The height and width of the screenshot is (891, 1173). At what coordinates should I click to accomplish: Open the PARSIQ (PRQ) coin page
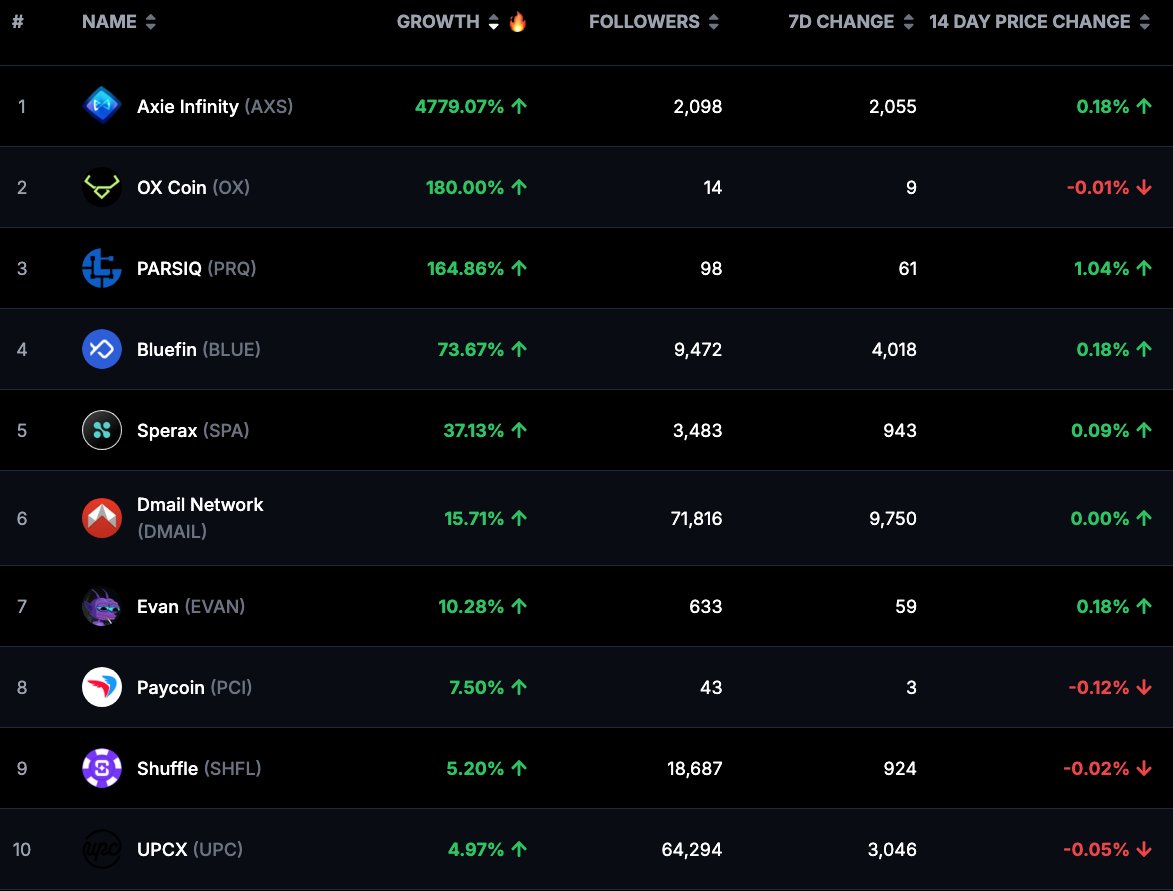pyautogui.click(x=196, y=269)
